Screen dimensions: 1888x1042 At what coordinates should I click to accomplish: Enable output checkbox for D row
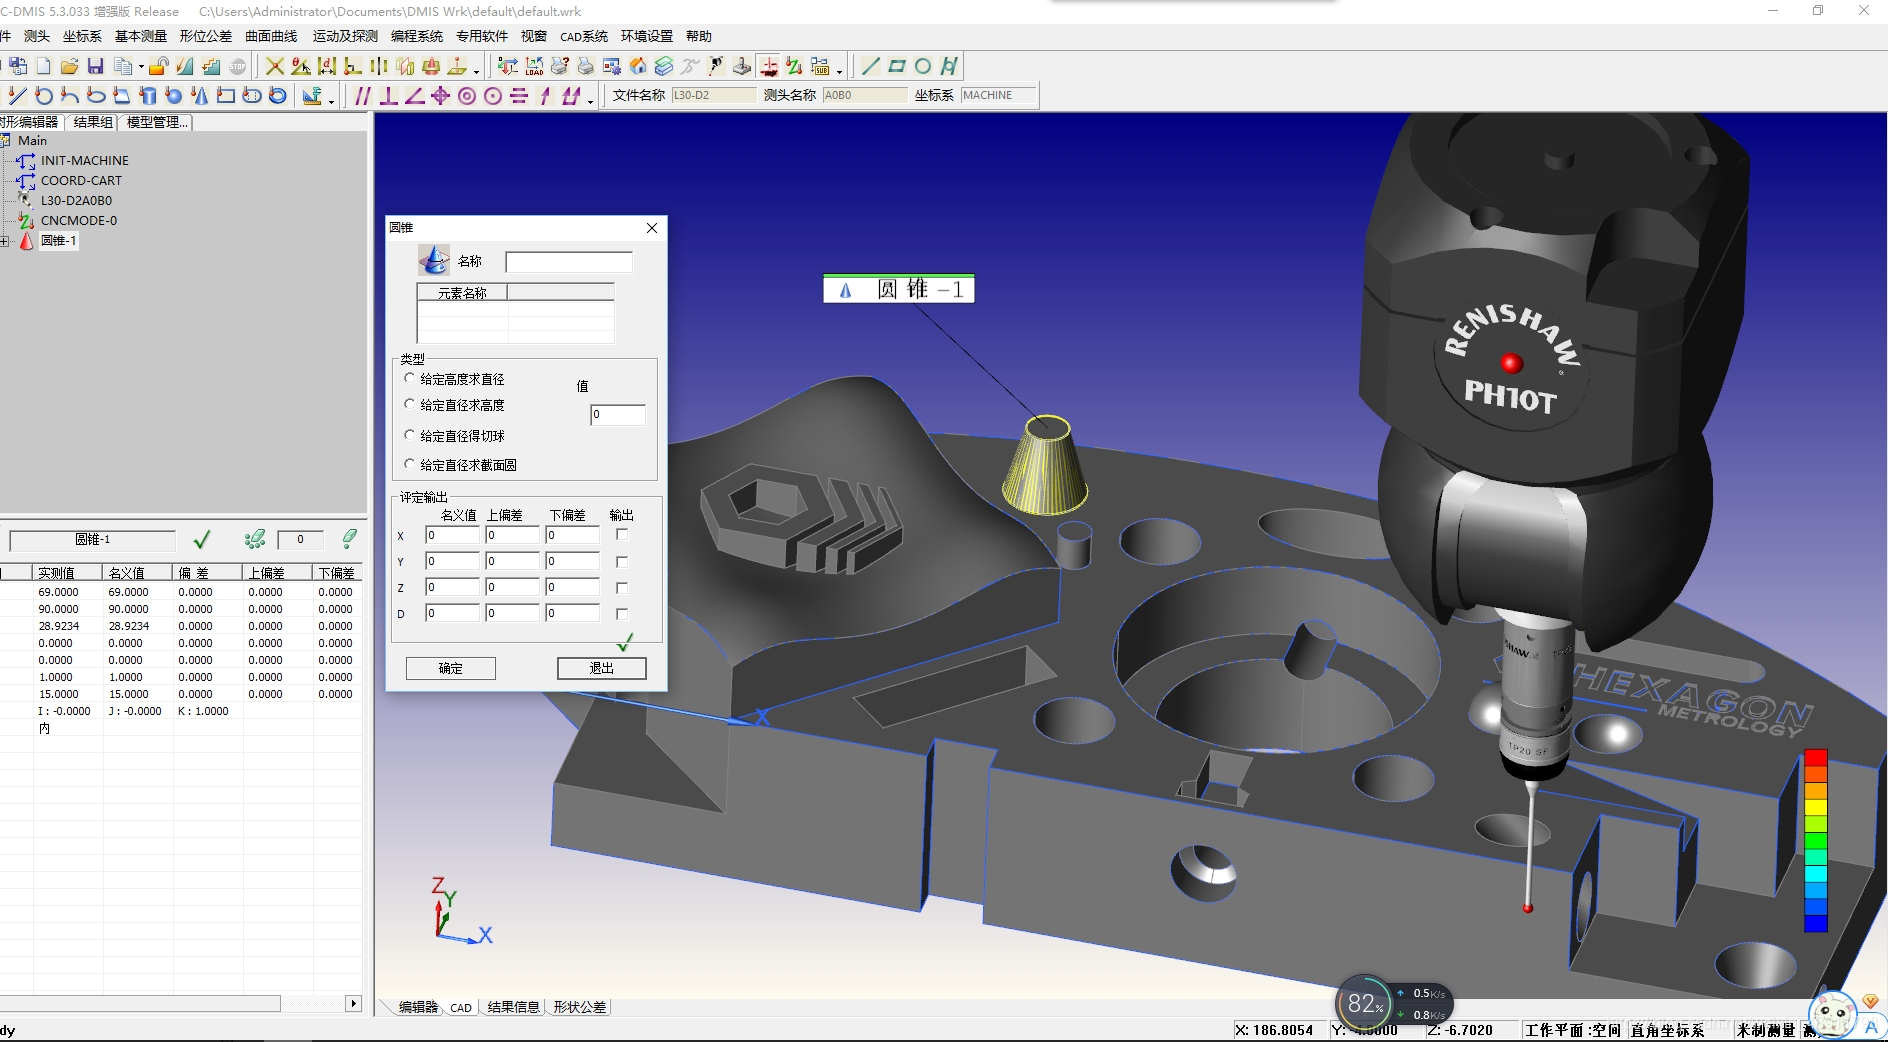pyautogui.click(x=622, y=613)
